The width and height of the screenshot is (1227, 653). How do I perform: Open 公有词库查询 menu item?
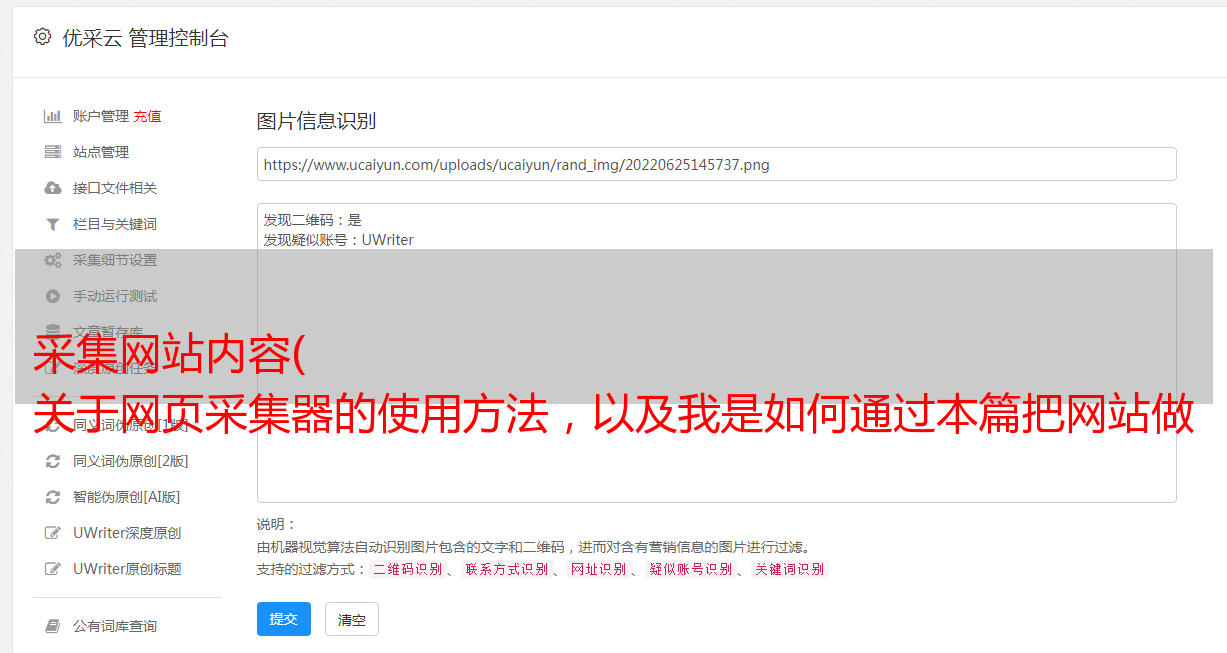[115, 626]
